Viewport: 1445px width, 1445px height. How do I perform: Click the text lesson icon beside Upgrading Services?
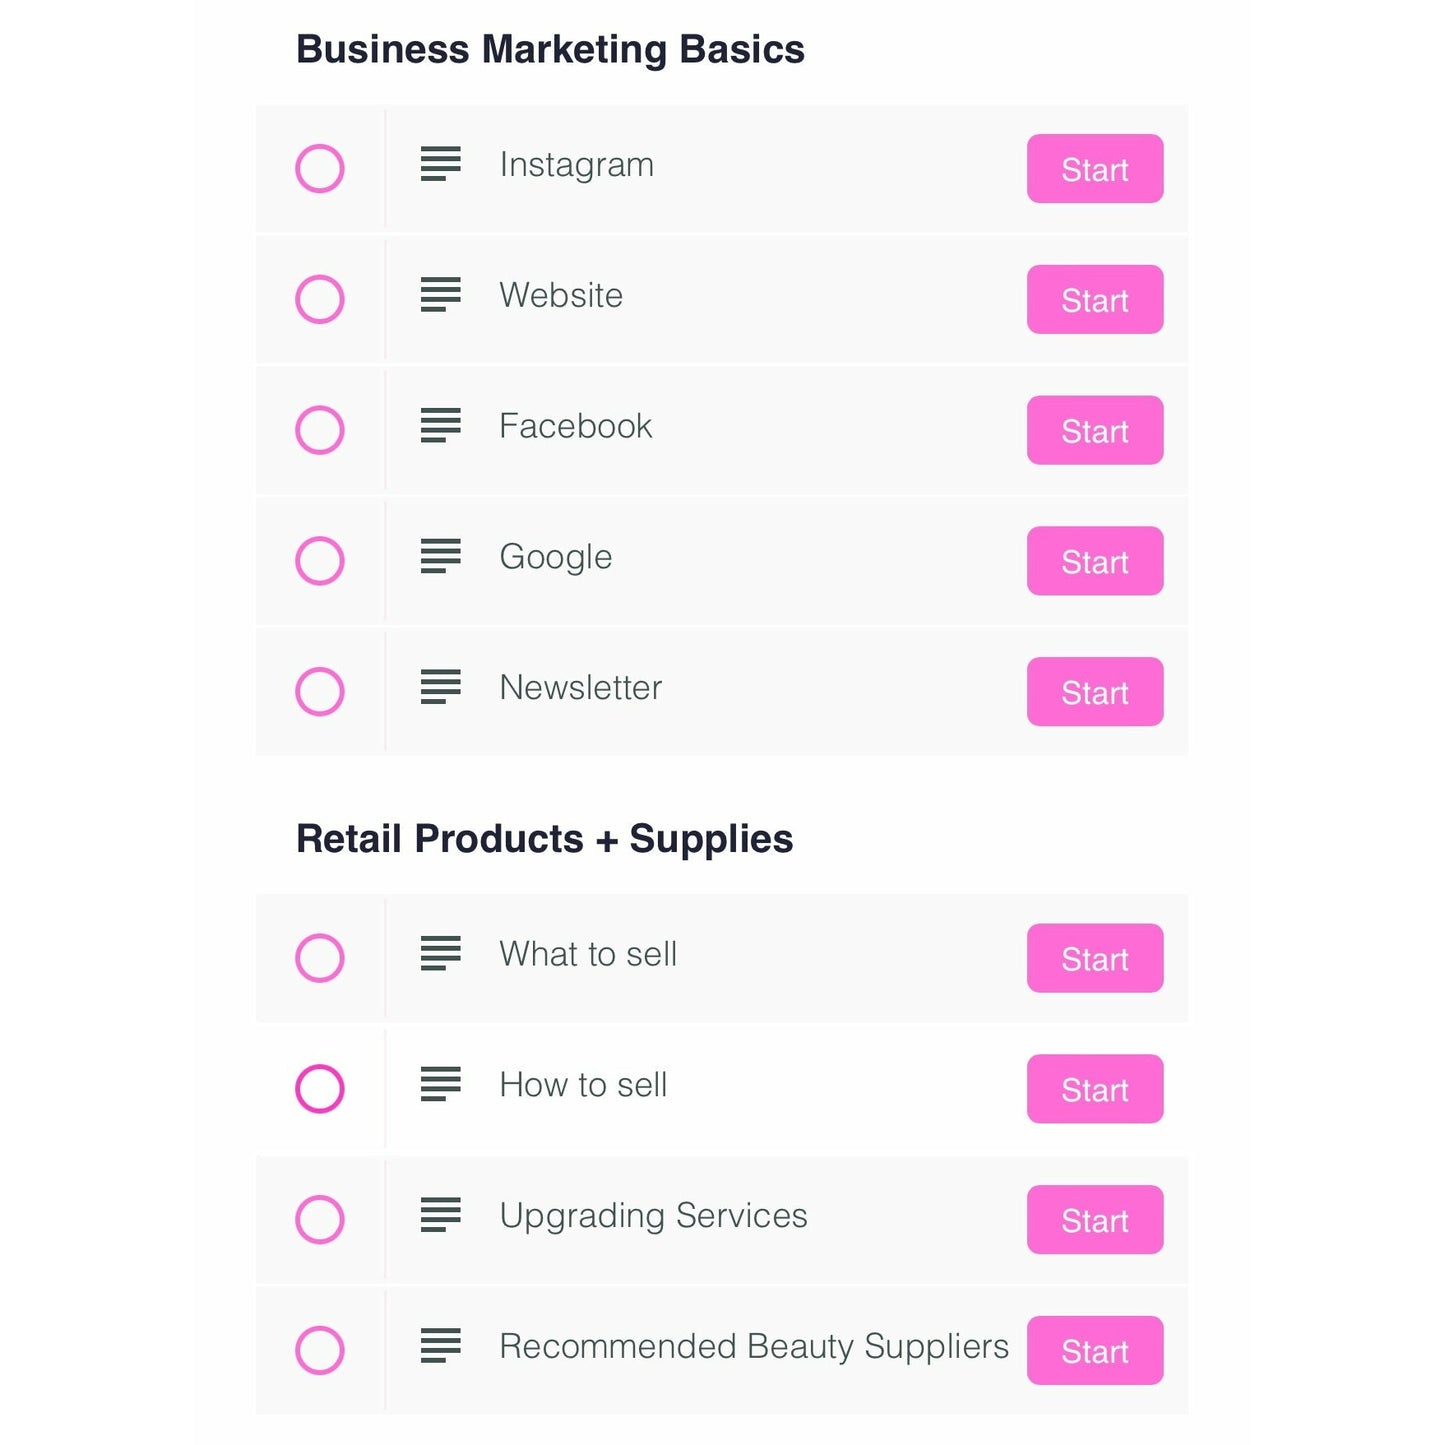(x=440, y=1215)
